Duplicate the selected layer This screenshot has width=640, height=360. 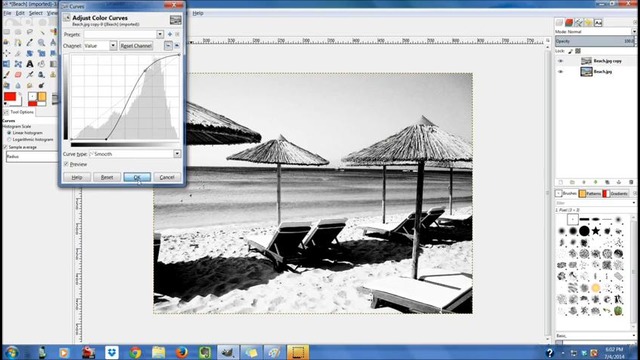click(607, 182)
